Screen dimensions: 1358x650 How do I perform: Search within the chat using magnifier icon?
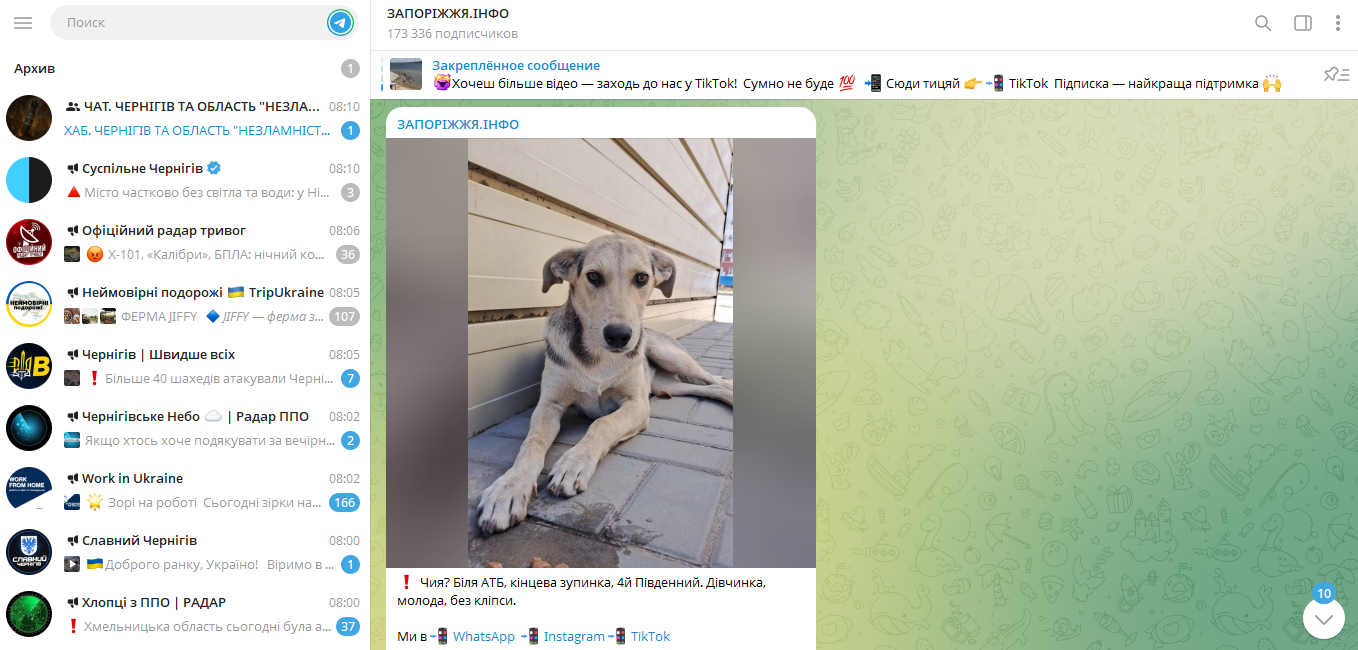pyautogui.click(x=1263, y=23)
